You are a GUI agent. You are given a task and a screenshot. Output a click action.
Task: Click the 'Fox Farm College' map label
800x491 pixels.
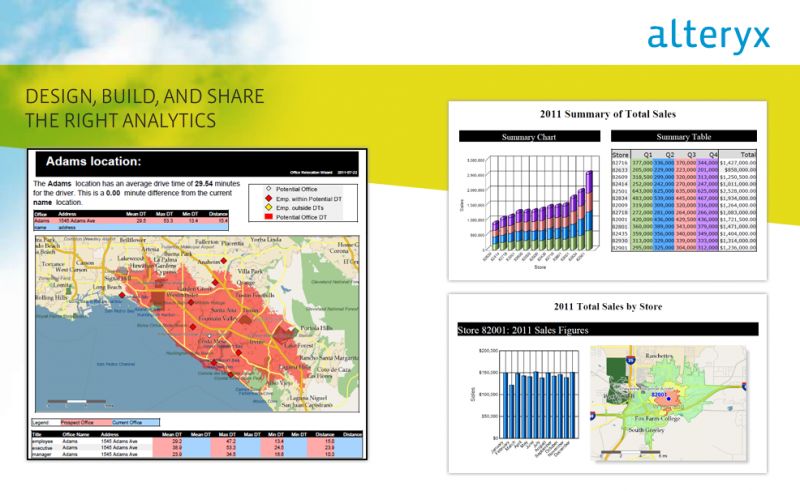(x=658, y=419)
